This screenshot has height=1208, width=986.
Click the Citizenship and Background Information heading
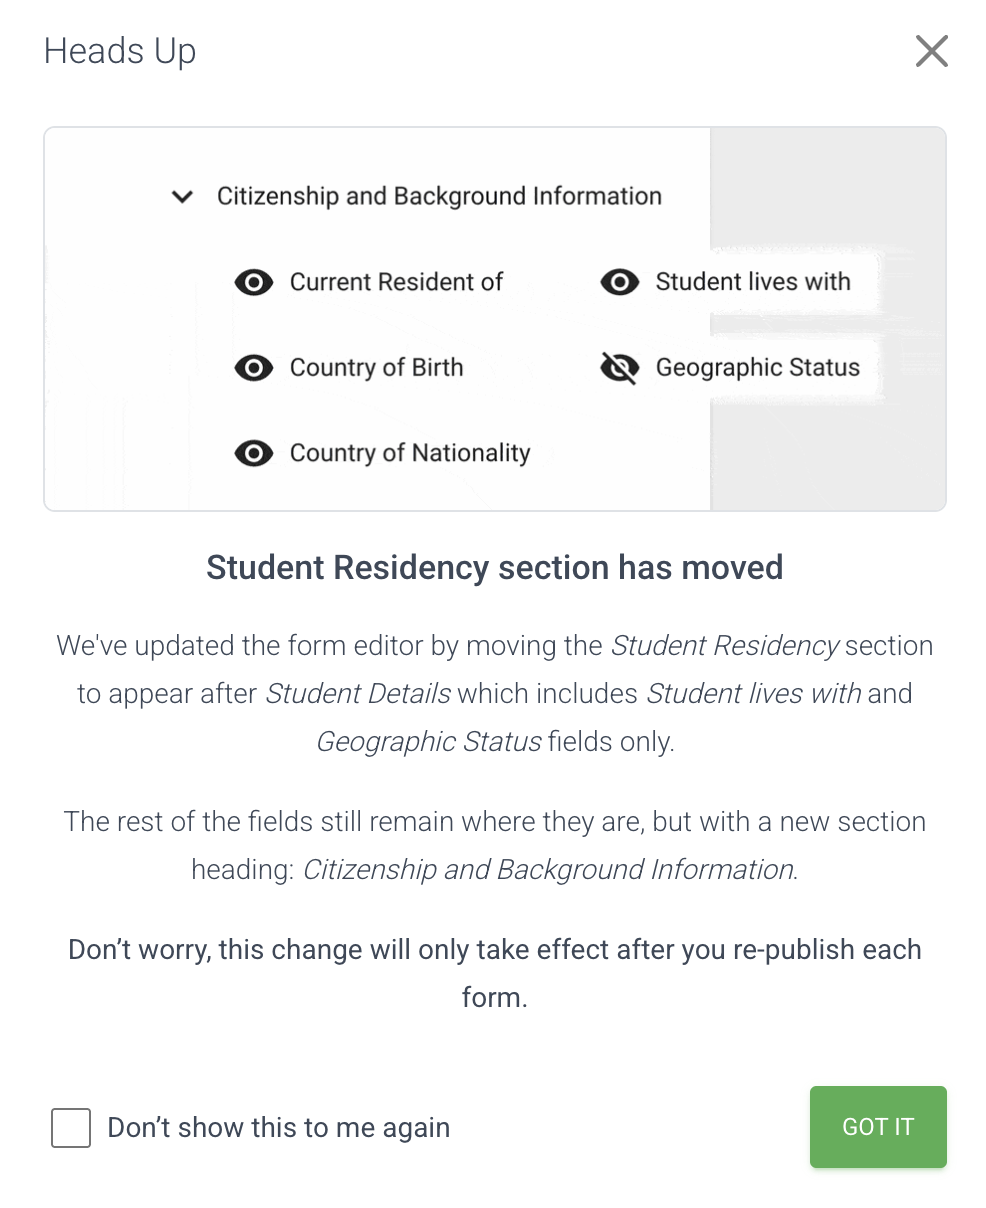click(x=439, y=196)
